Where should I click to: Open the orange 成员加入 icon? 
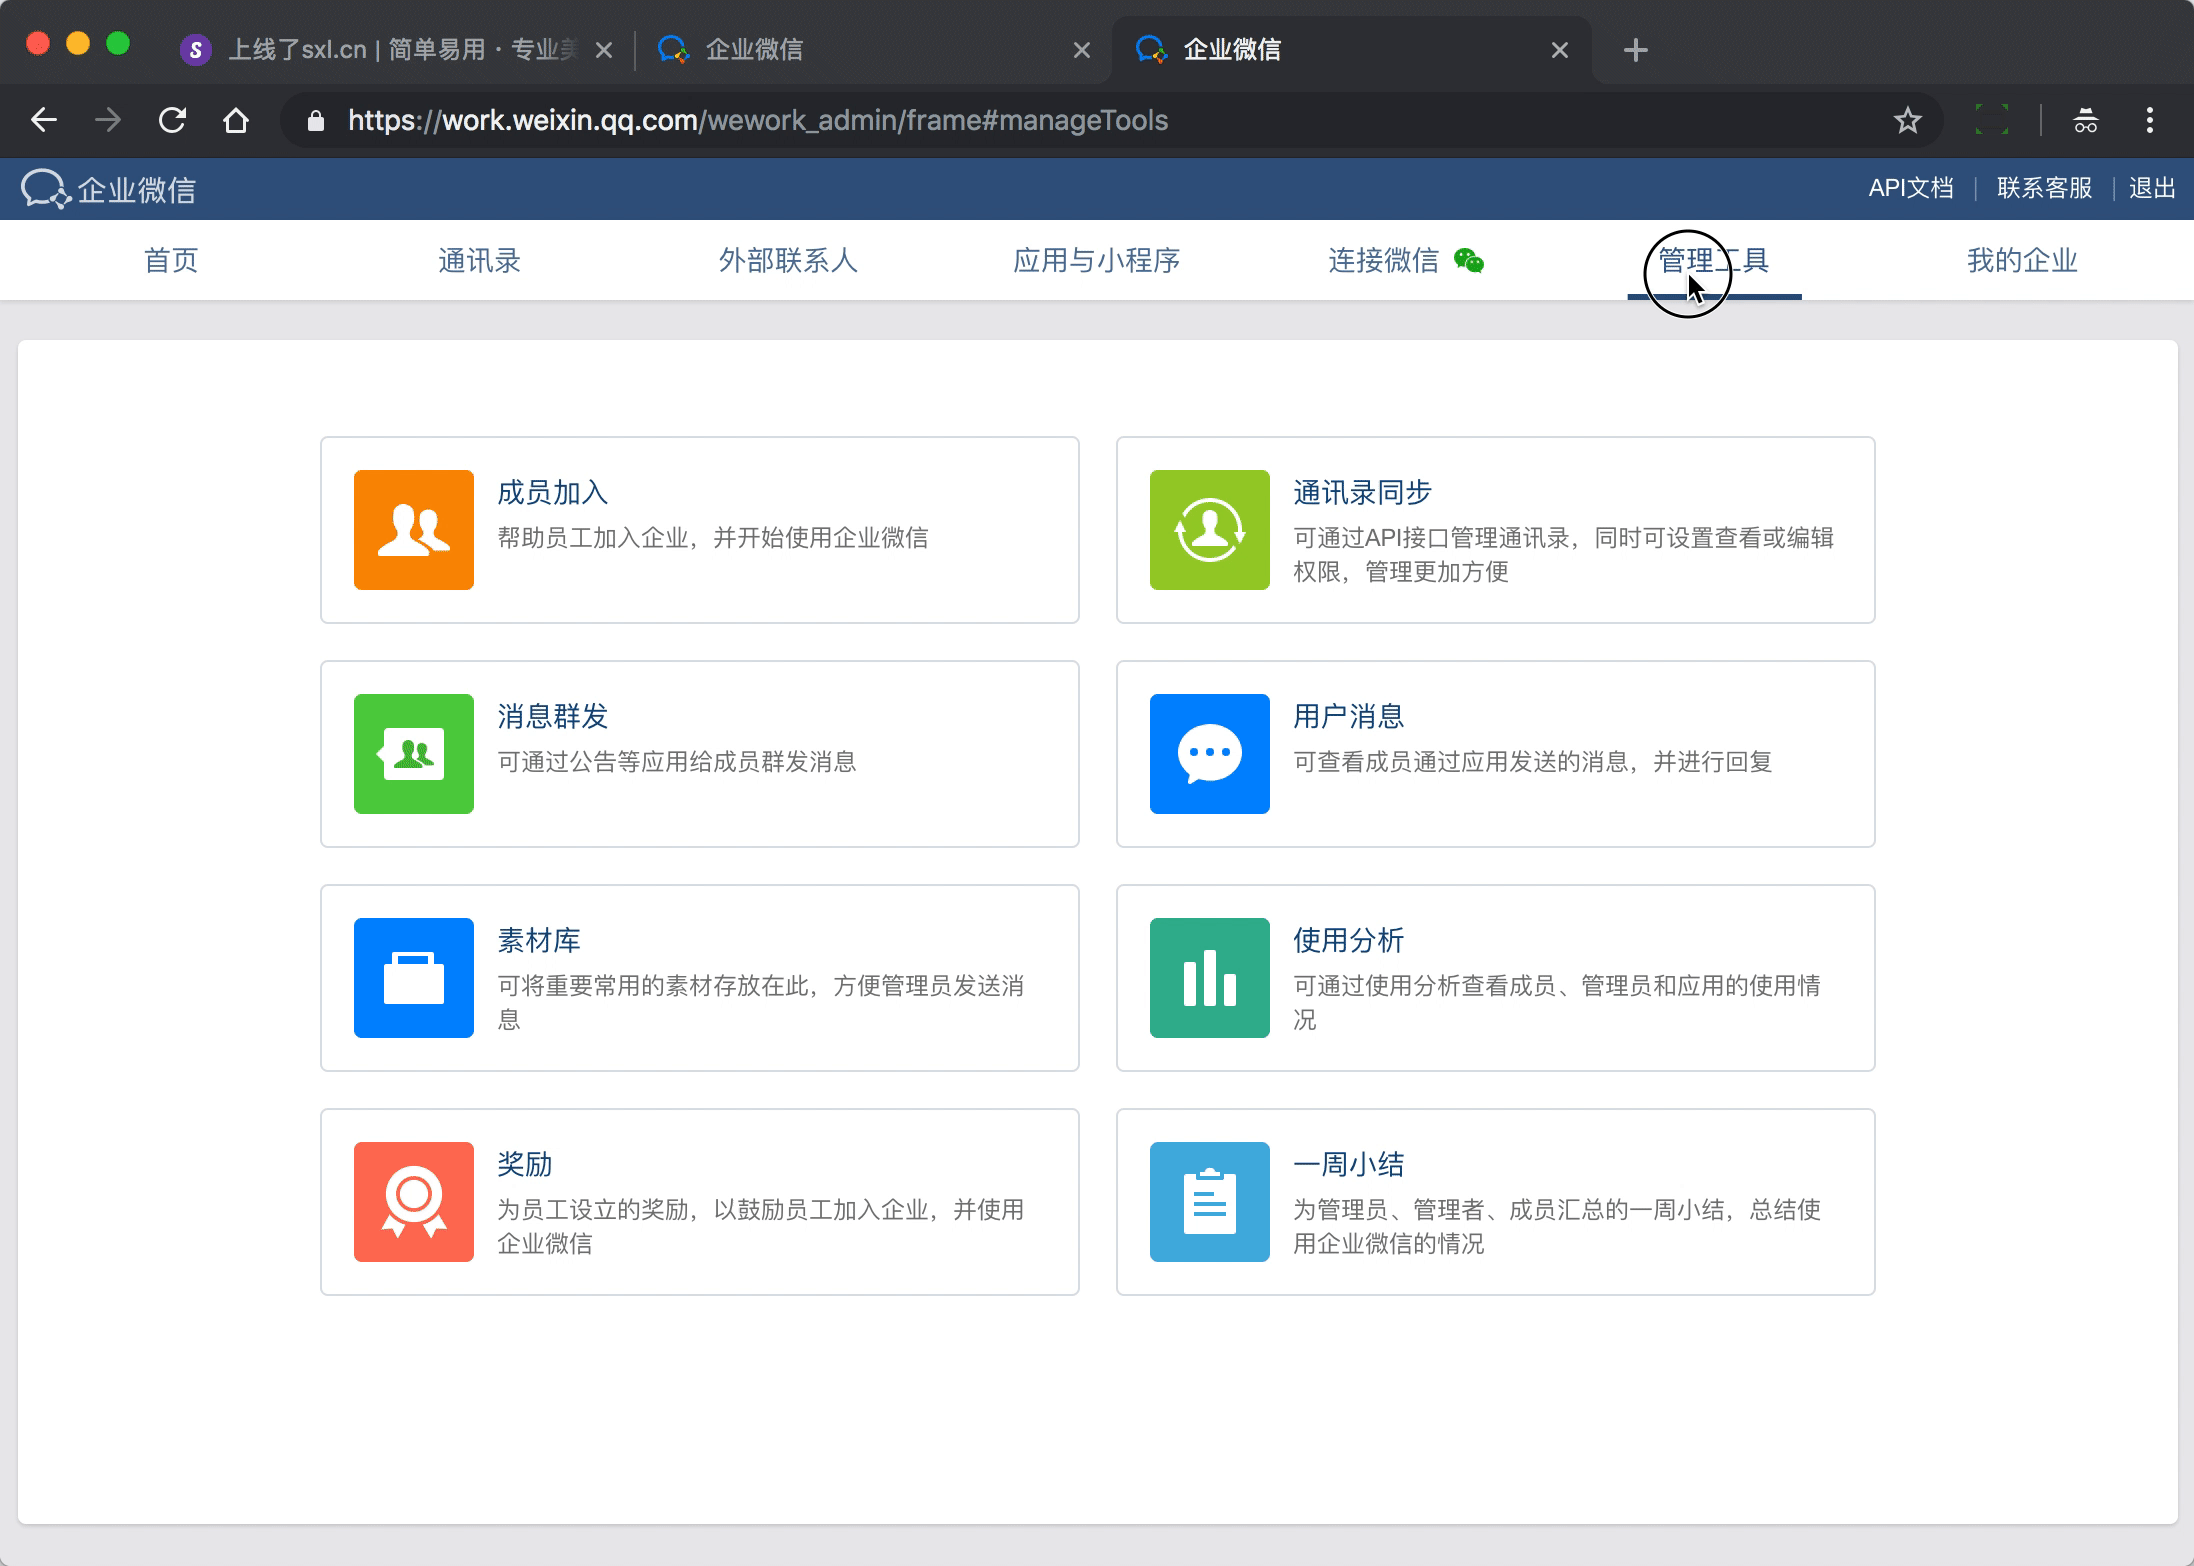[413, 530]
